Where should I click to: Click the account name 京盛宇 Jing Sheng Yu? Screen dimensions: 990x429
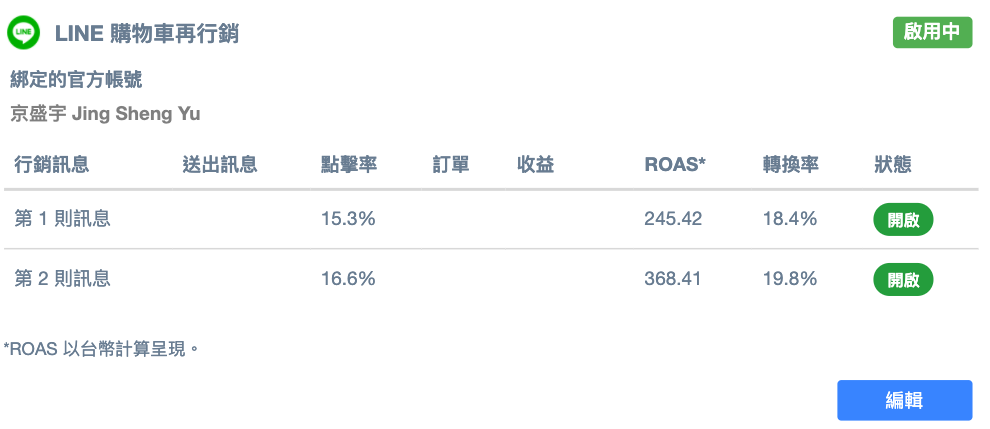coord(105,113)
